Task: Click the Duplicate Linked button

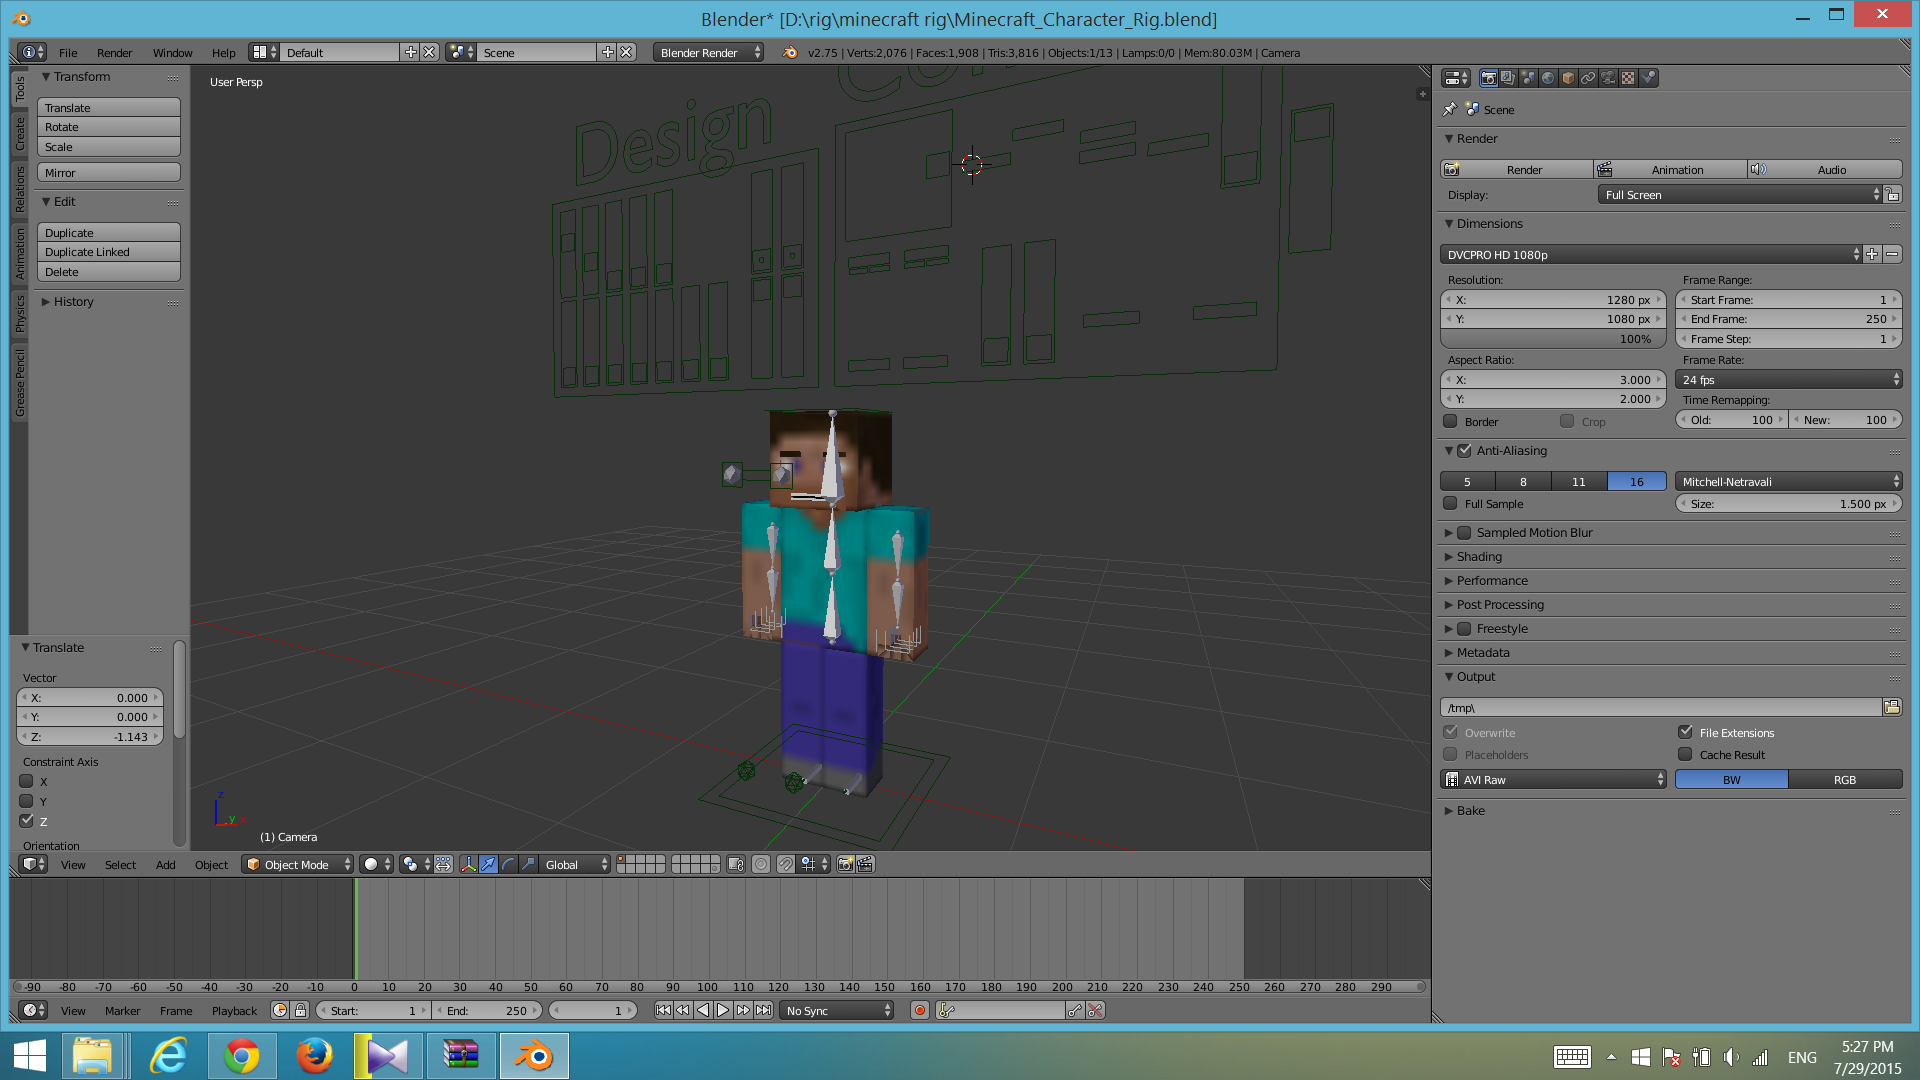Action: click(x=109, y=252)
